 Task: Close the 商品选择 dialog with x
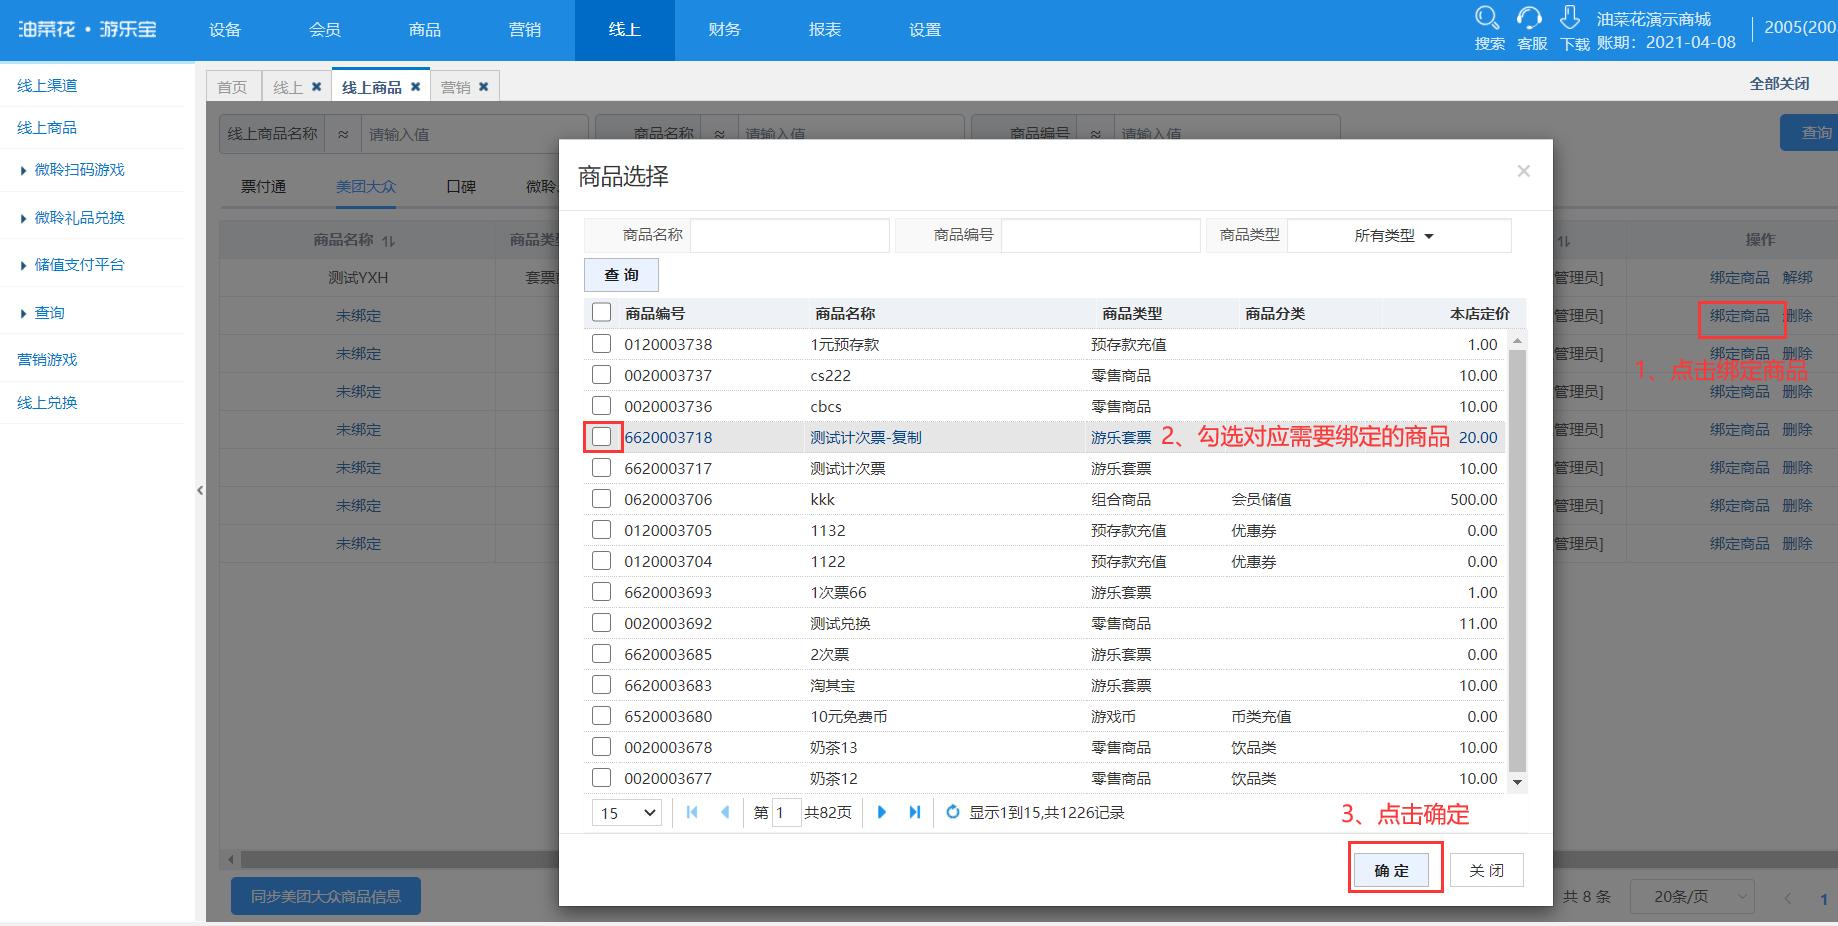click(x=1523, y=171)
